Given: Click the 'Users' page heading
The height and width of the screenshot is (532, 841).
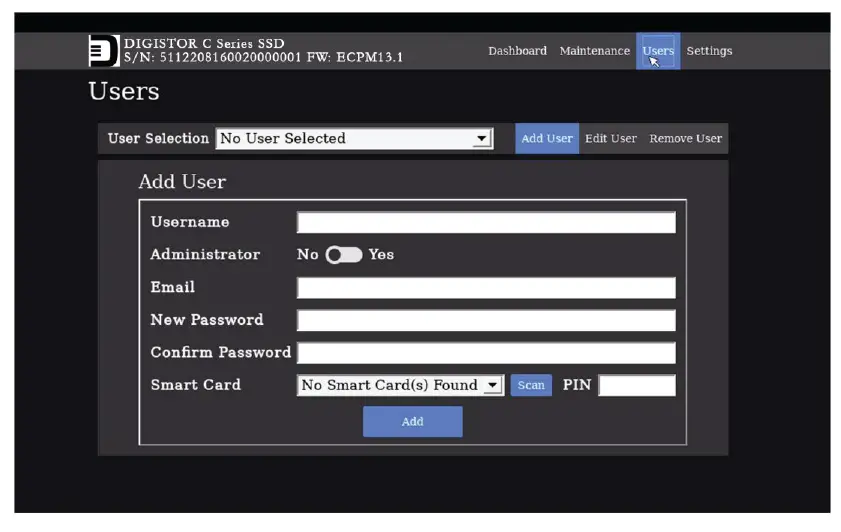Looking at the screenshot, I should tap(124, 91).
